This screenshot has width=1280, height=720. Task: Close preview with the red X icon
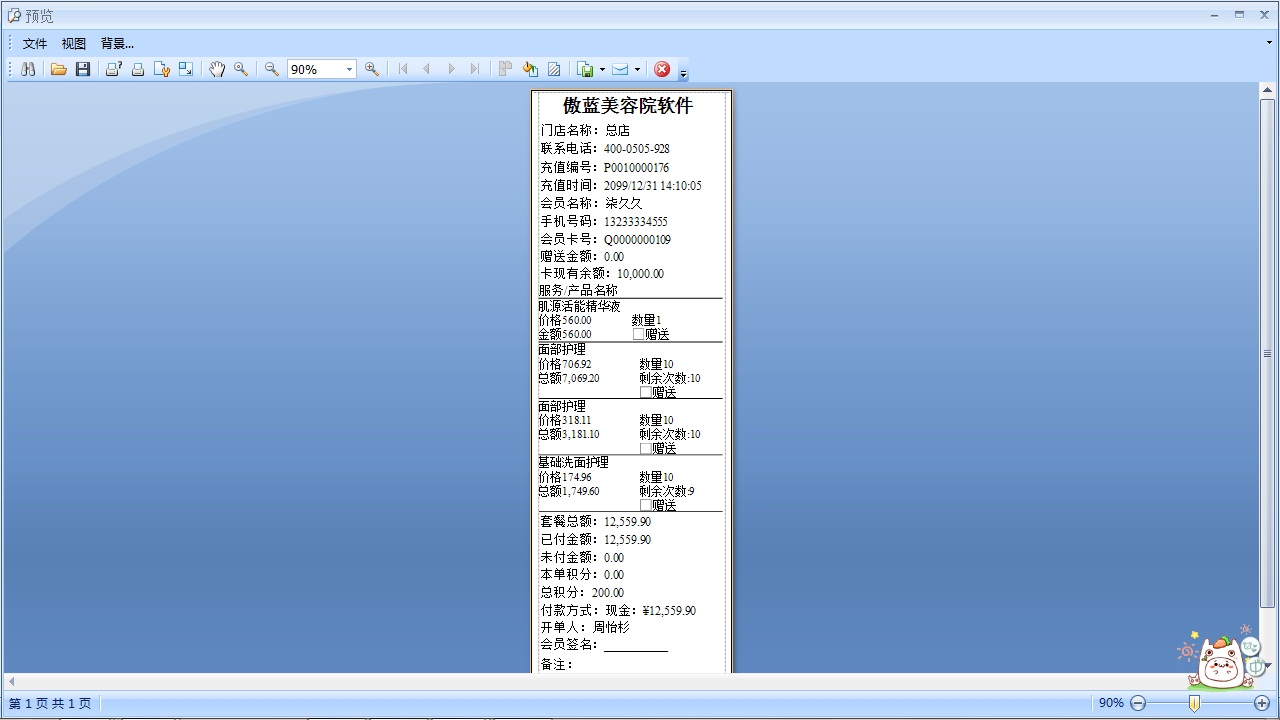[x=662, y=69]
